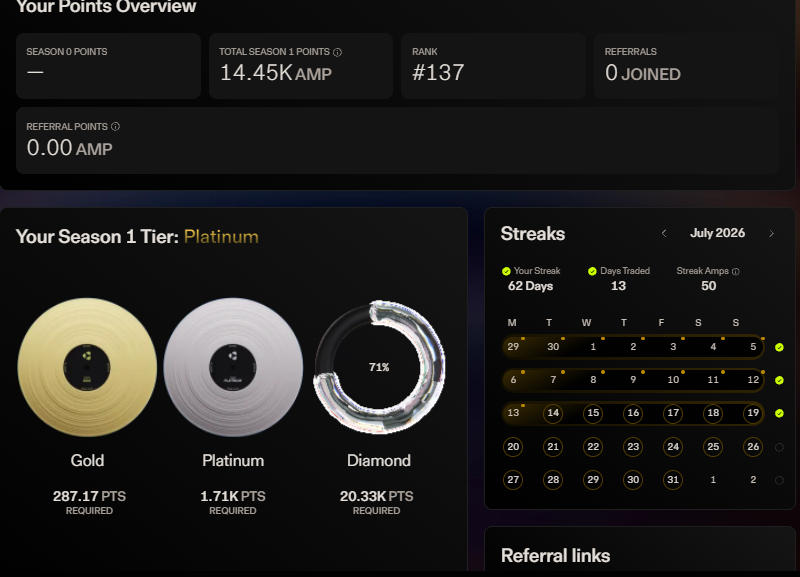Click the #137 rank value
Screen dimensions: 800x577
438,72
